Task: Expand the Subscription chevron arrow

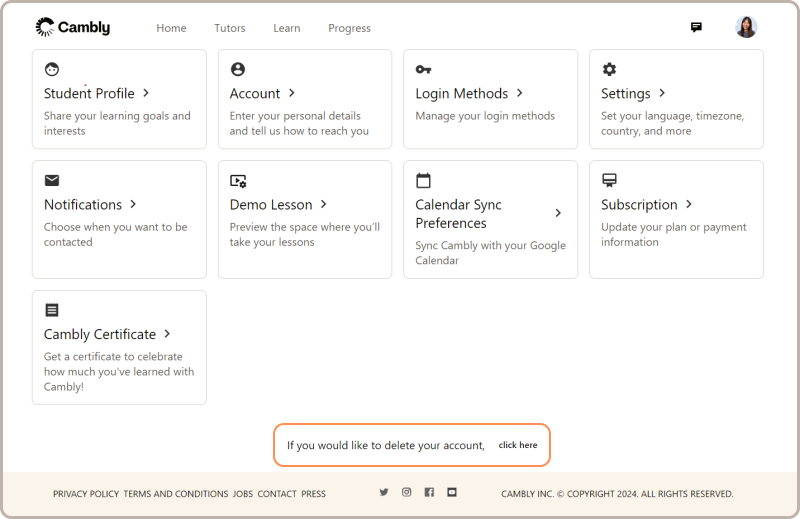Action: click(689, 204)
